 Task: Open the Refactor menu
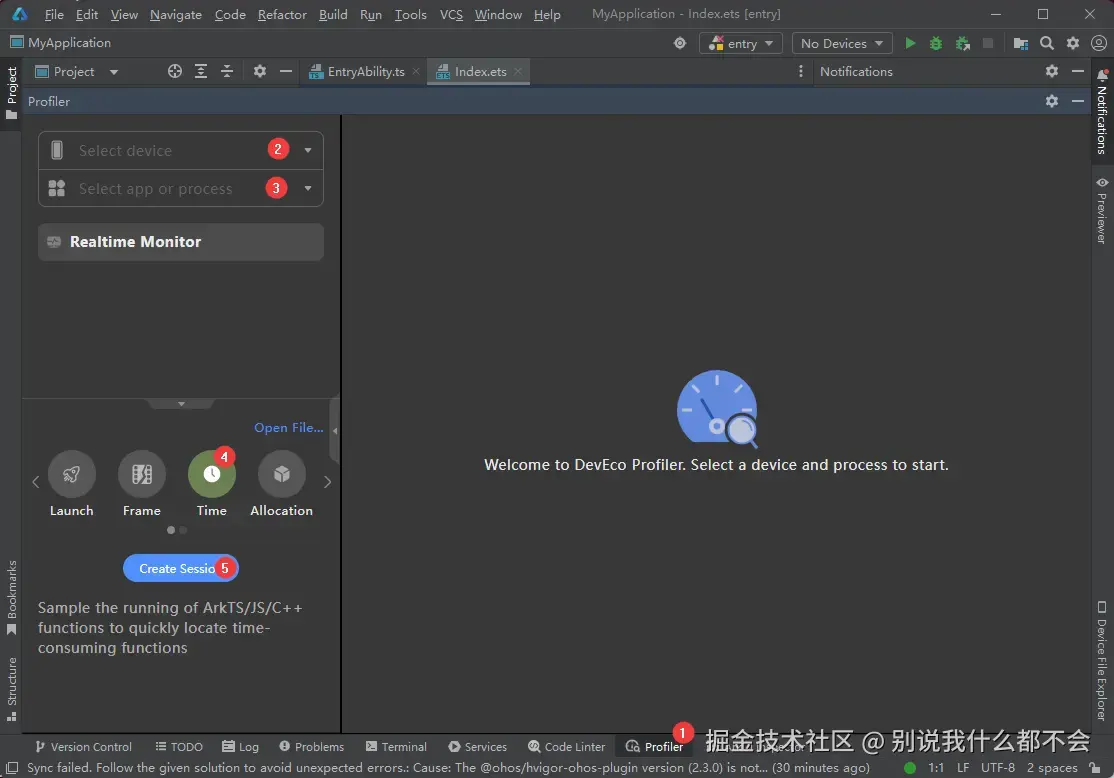click(282, 14)
